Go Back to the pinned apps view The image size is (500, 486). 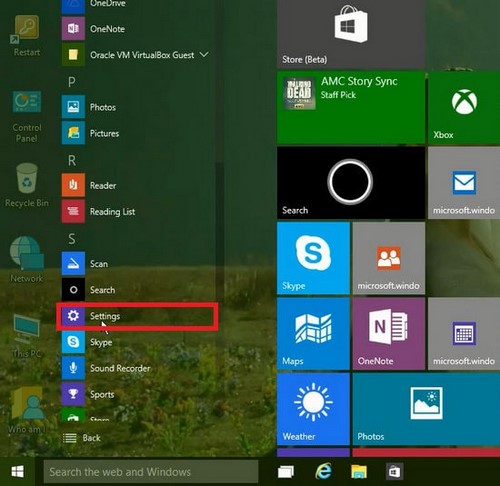[x=82, y=438]
